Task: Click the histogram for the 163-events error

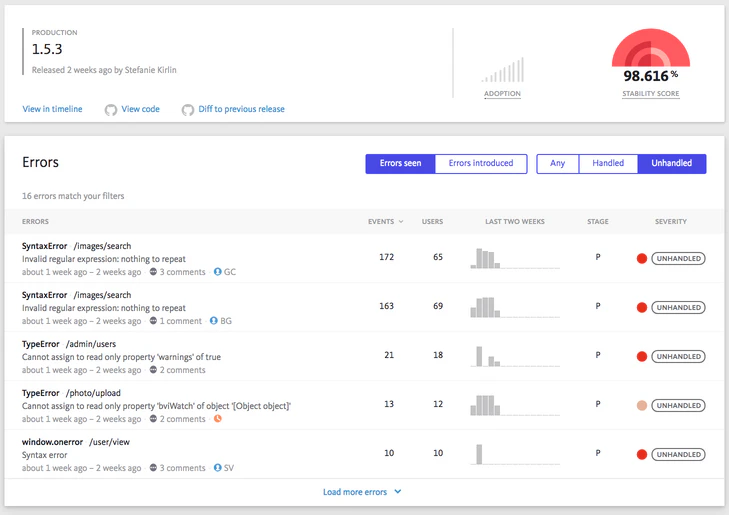Action: (x=515, y=307)
